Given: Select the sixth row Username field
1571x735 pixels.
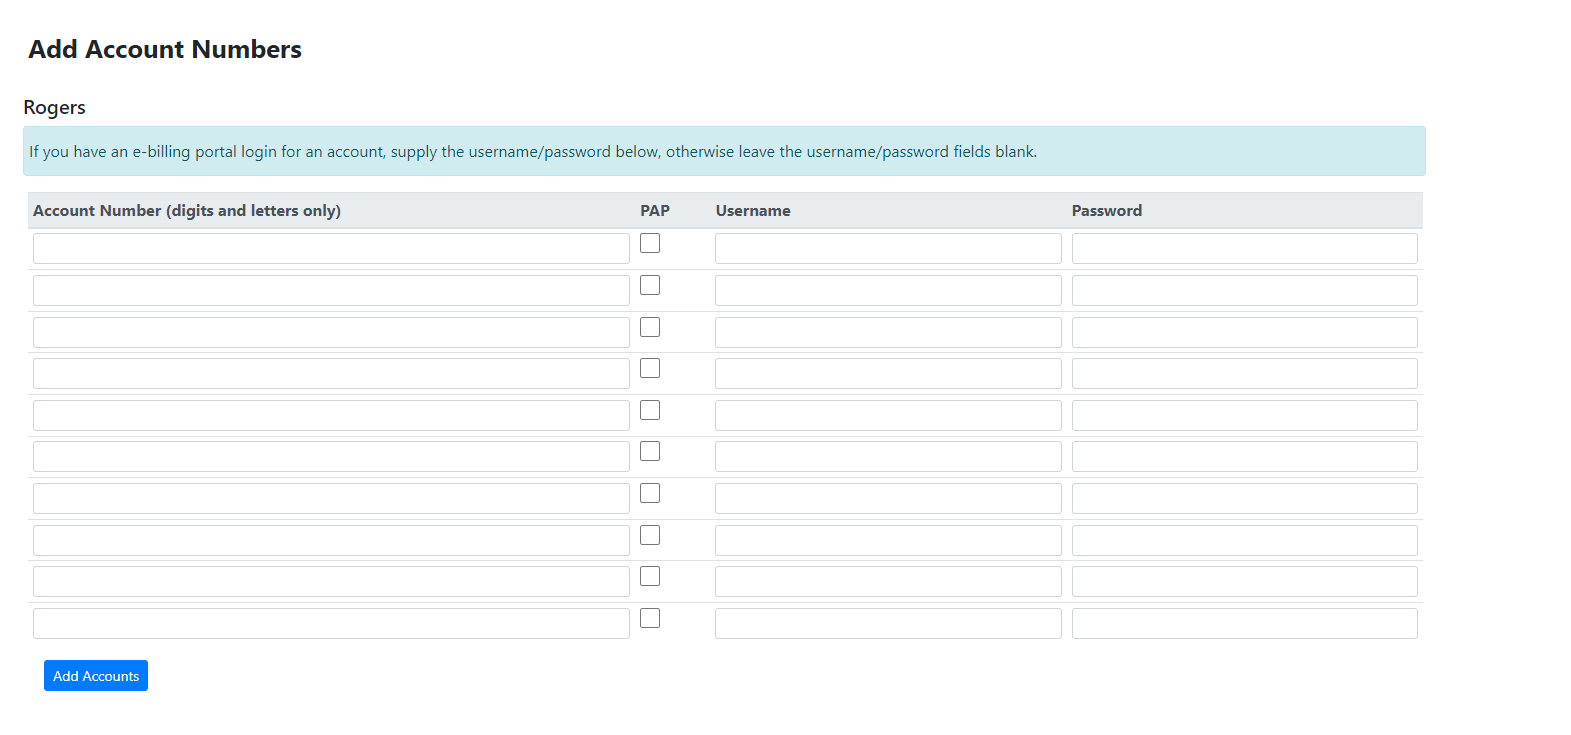Looking at the screenshot, I should coord(888,457).
